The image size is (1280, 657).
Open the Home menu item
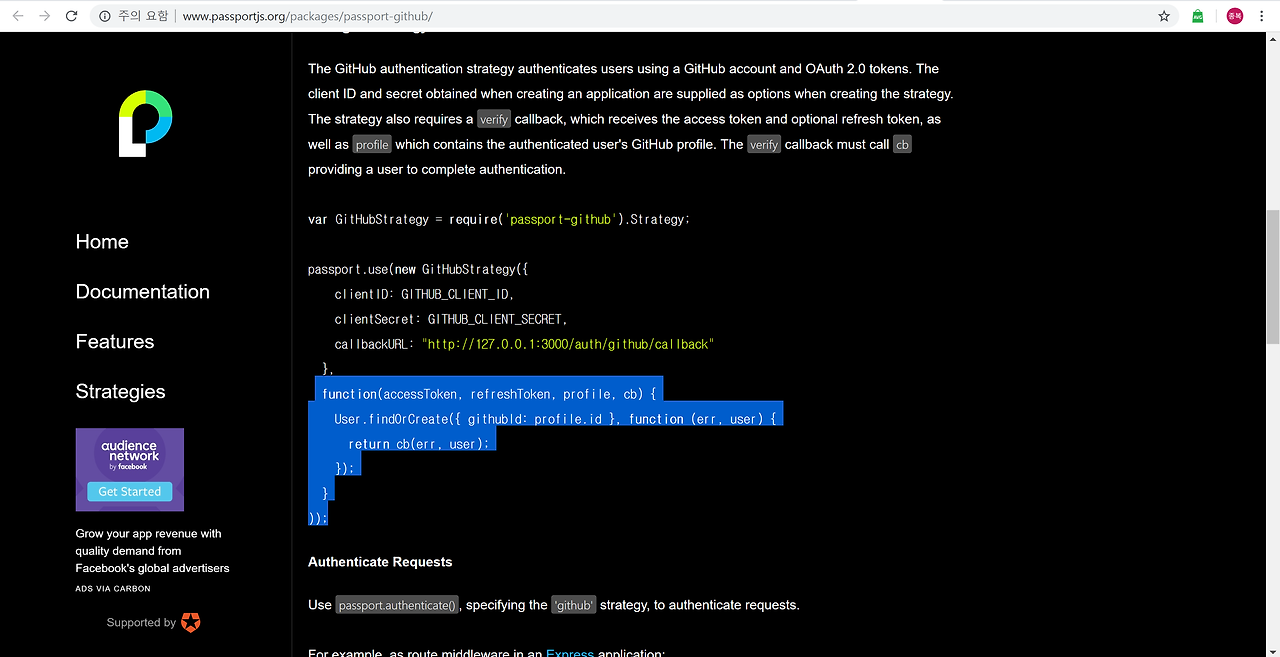[x=102, y=242]
